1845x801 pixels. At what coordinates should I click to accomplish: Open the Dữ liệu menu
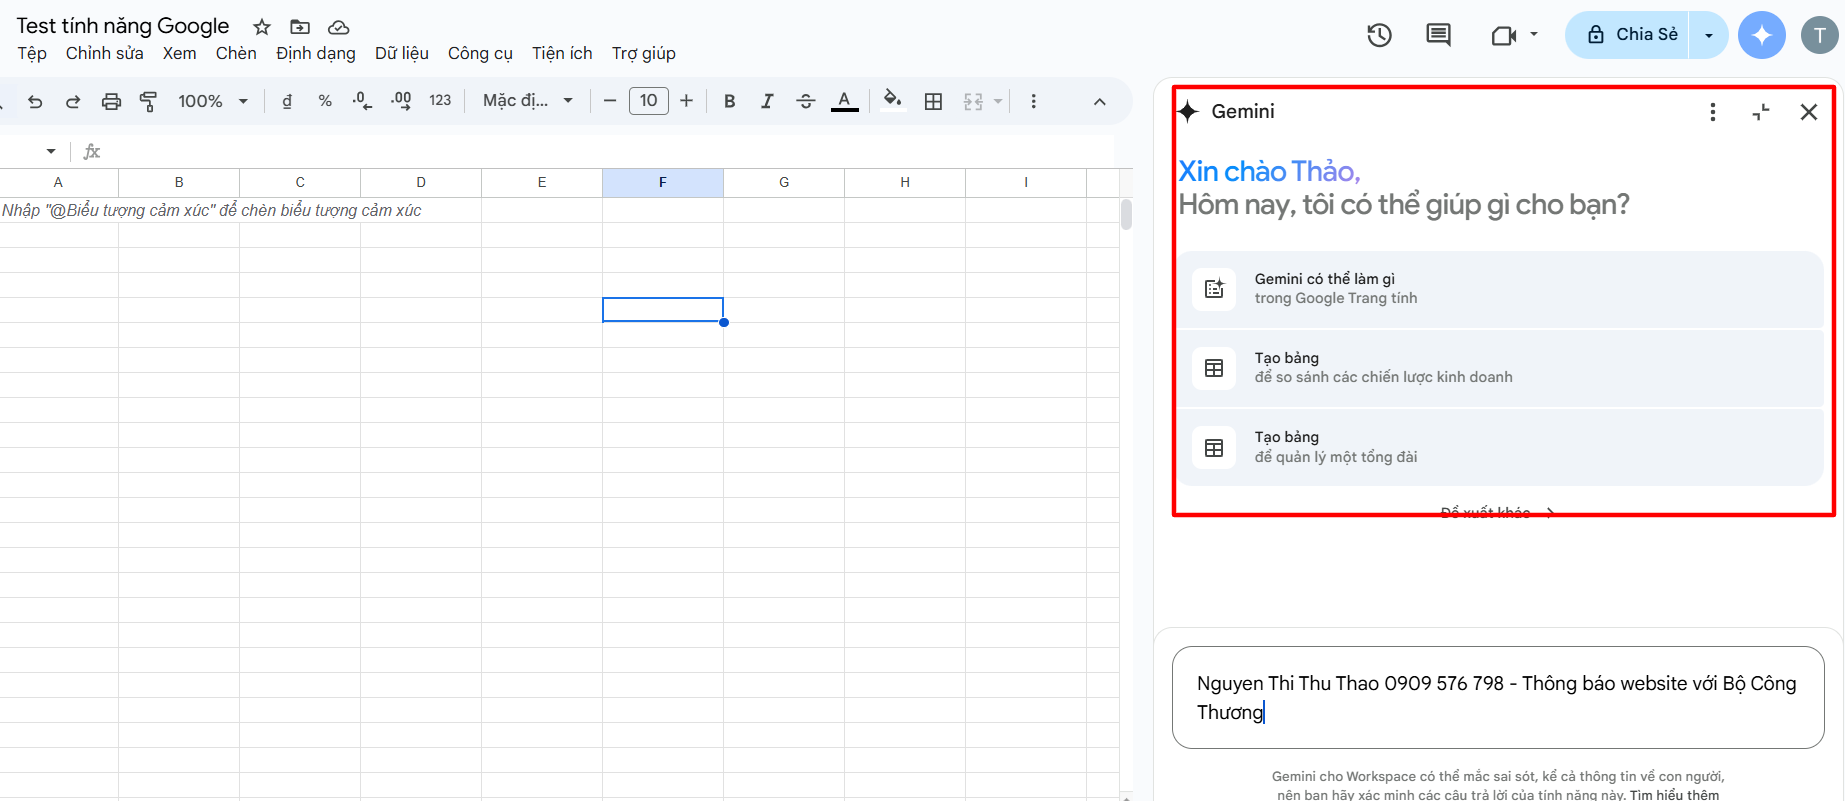point(401,53)
